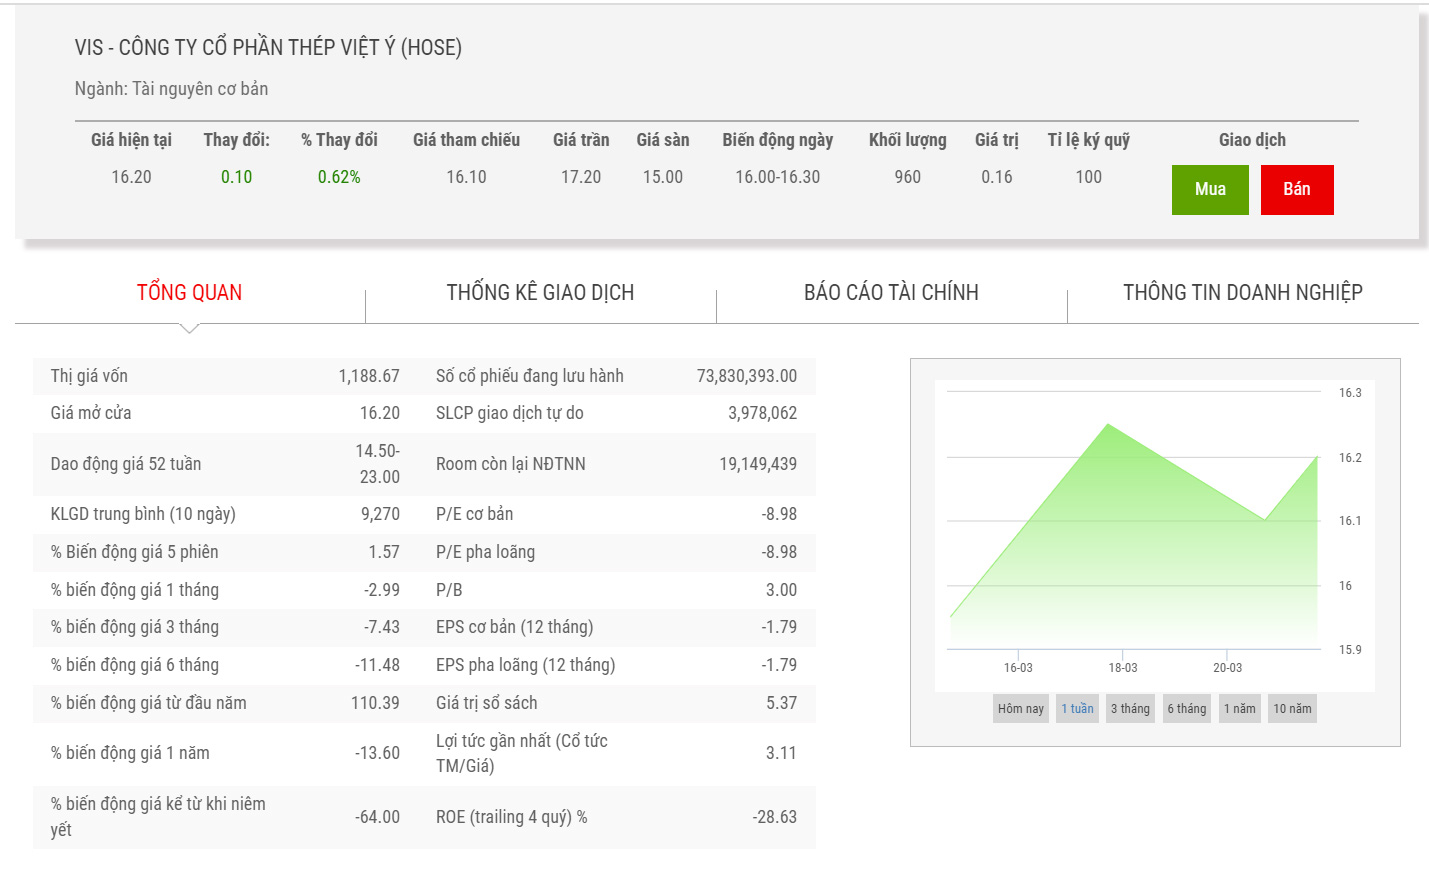1429x879 pixels.
Task: Click the P/E cơ bản row label
Action: tap(474, 514)
